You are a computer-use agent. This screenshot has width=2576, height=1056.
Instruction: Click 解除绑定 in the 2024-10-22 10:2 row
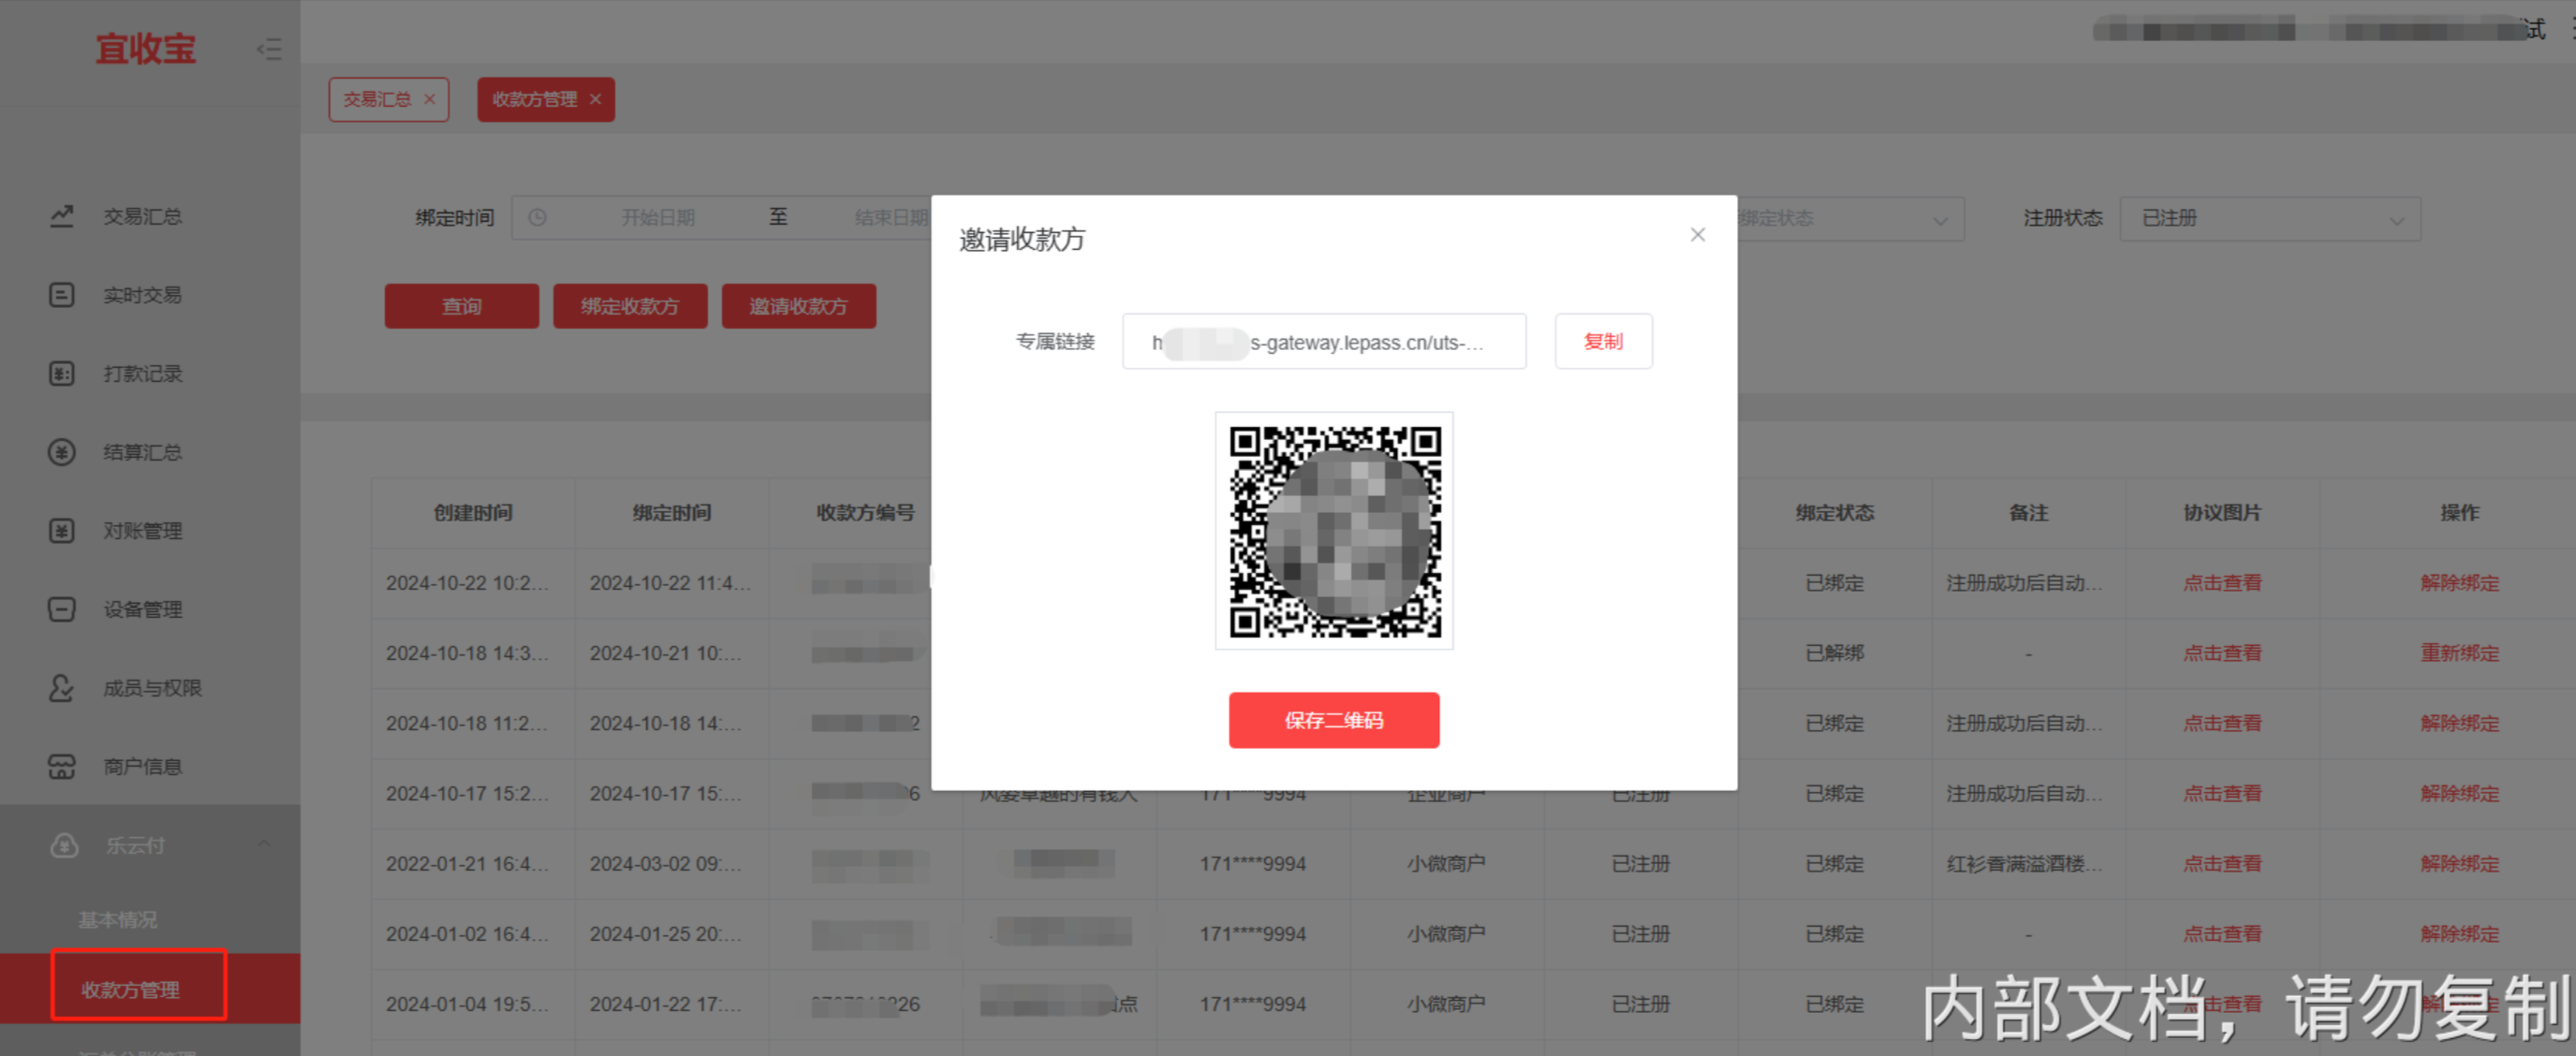click(2460, 583)
